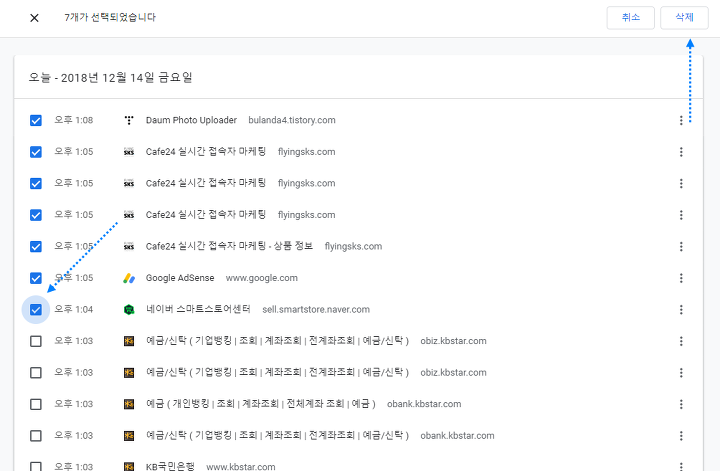Click the timestamp '오후 1:08'
Viewport: 720px width, 471px height.
pos(73,120)
